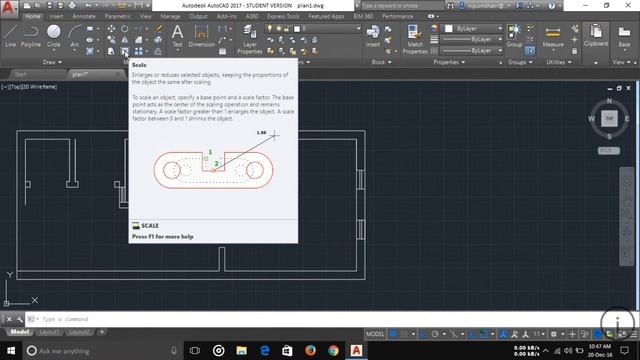This screenshot has height=360, width=640.
Task: Click the Measure tool icon
Action: (x=553, y=36)
